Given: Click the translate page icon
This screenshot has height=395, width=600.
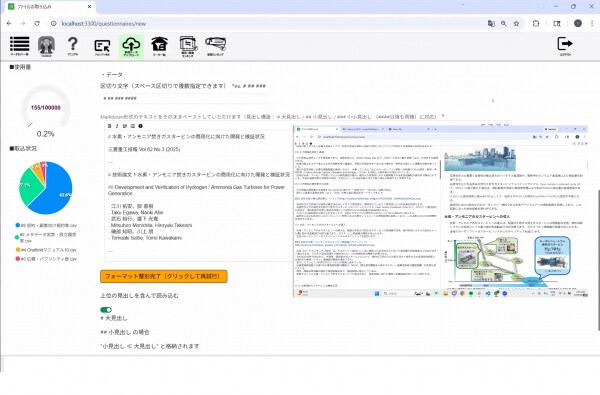Looking at the screenshot, I should click(491, 23).
